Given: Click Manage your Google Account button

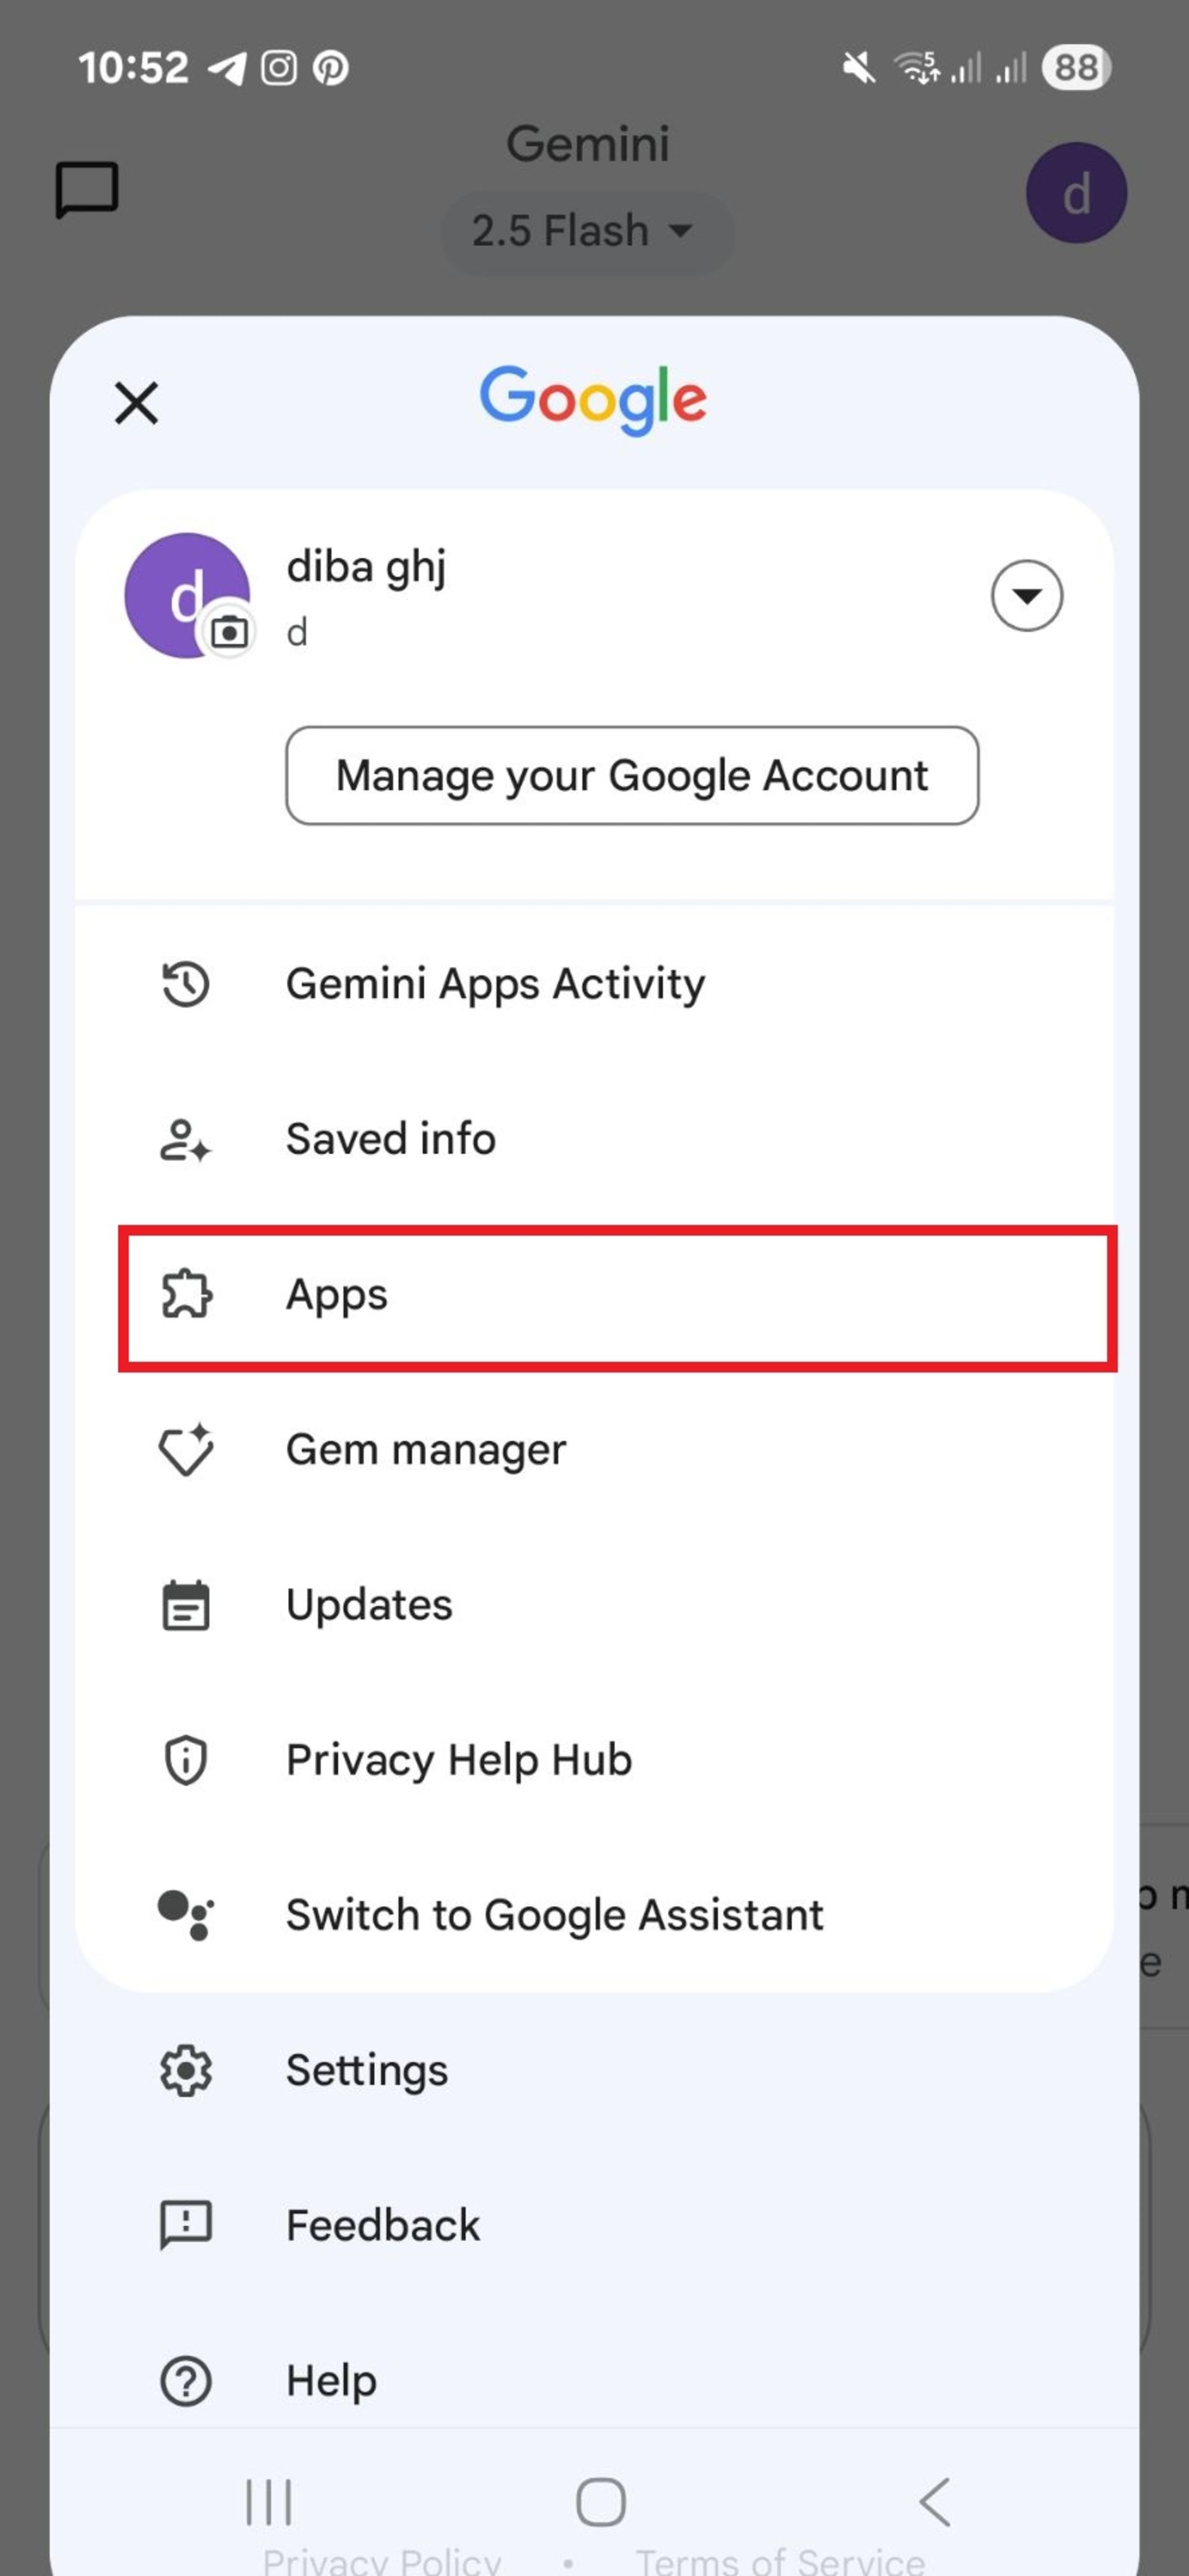Looking at the screenshot, I should click(x=632, y=776).
